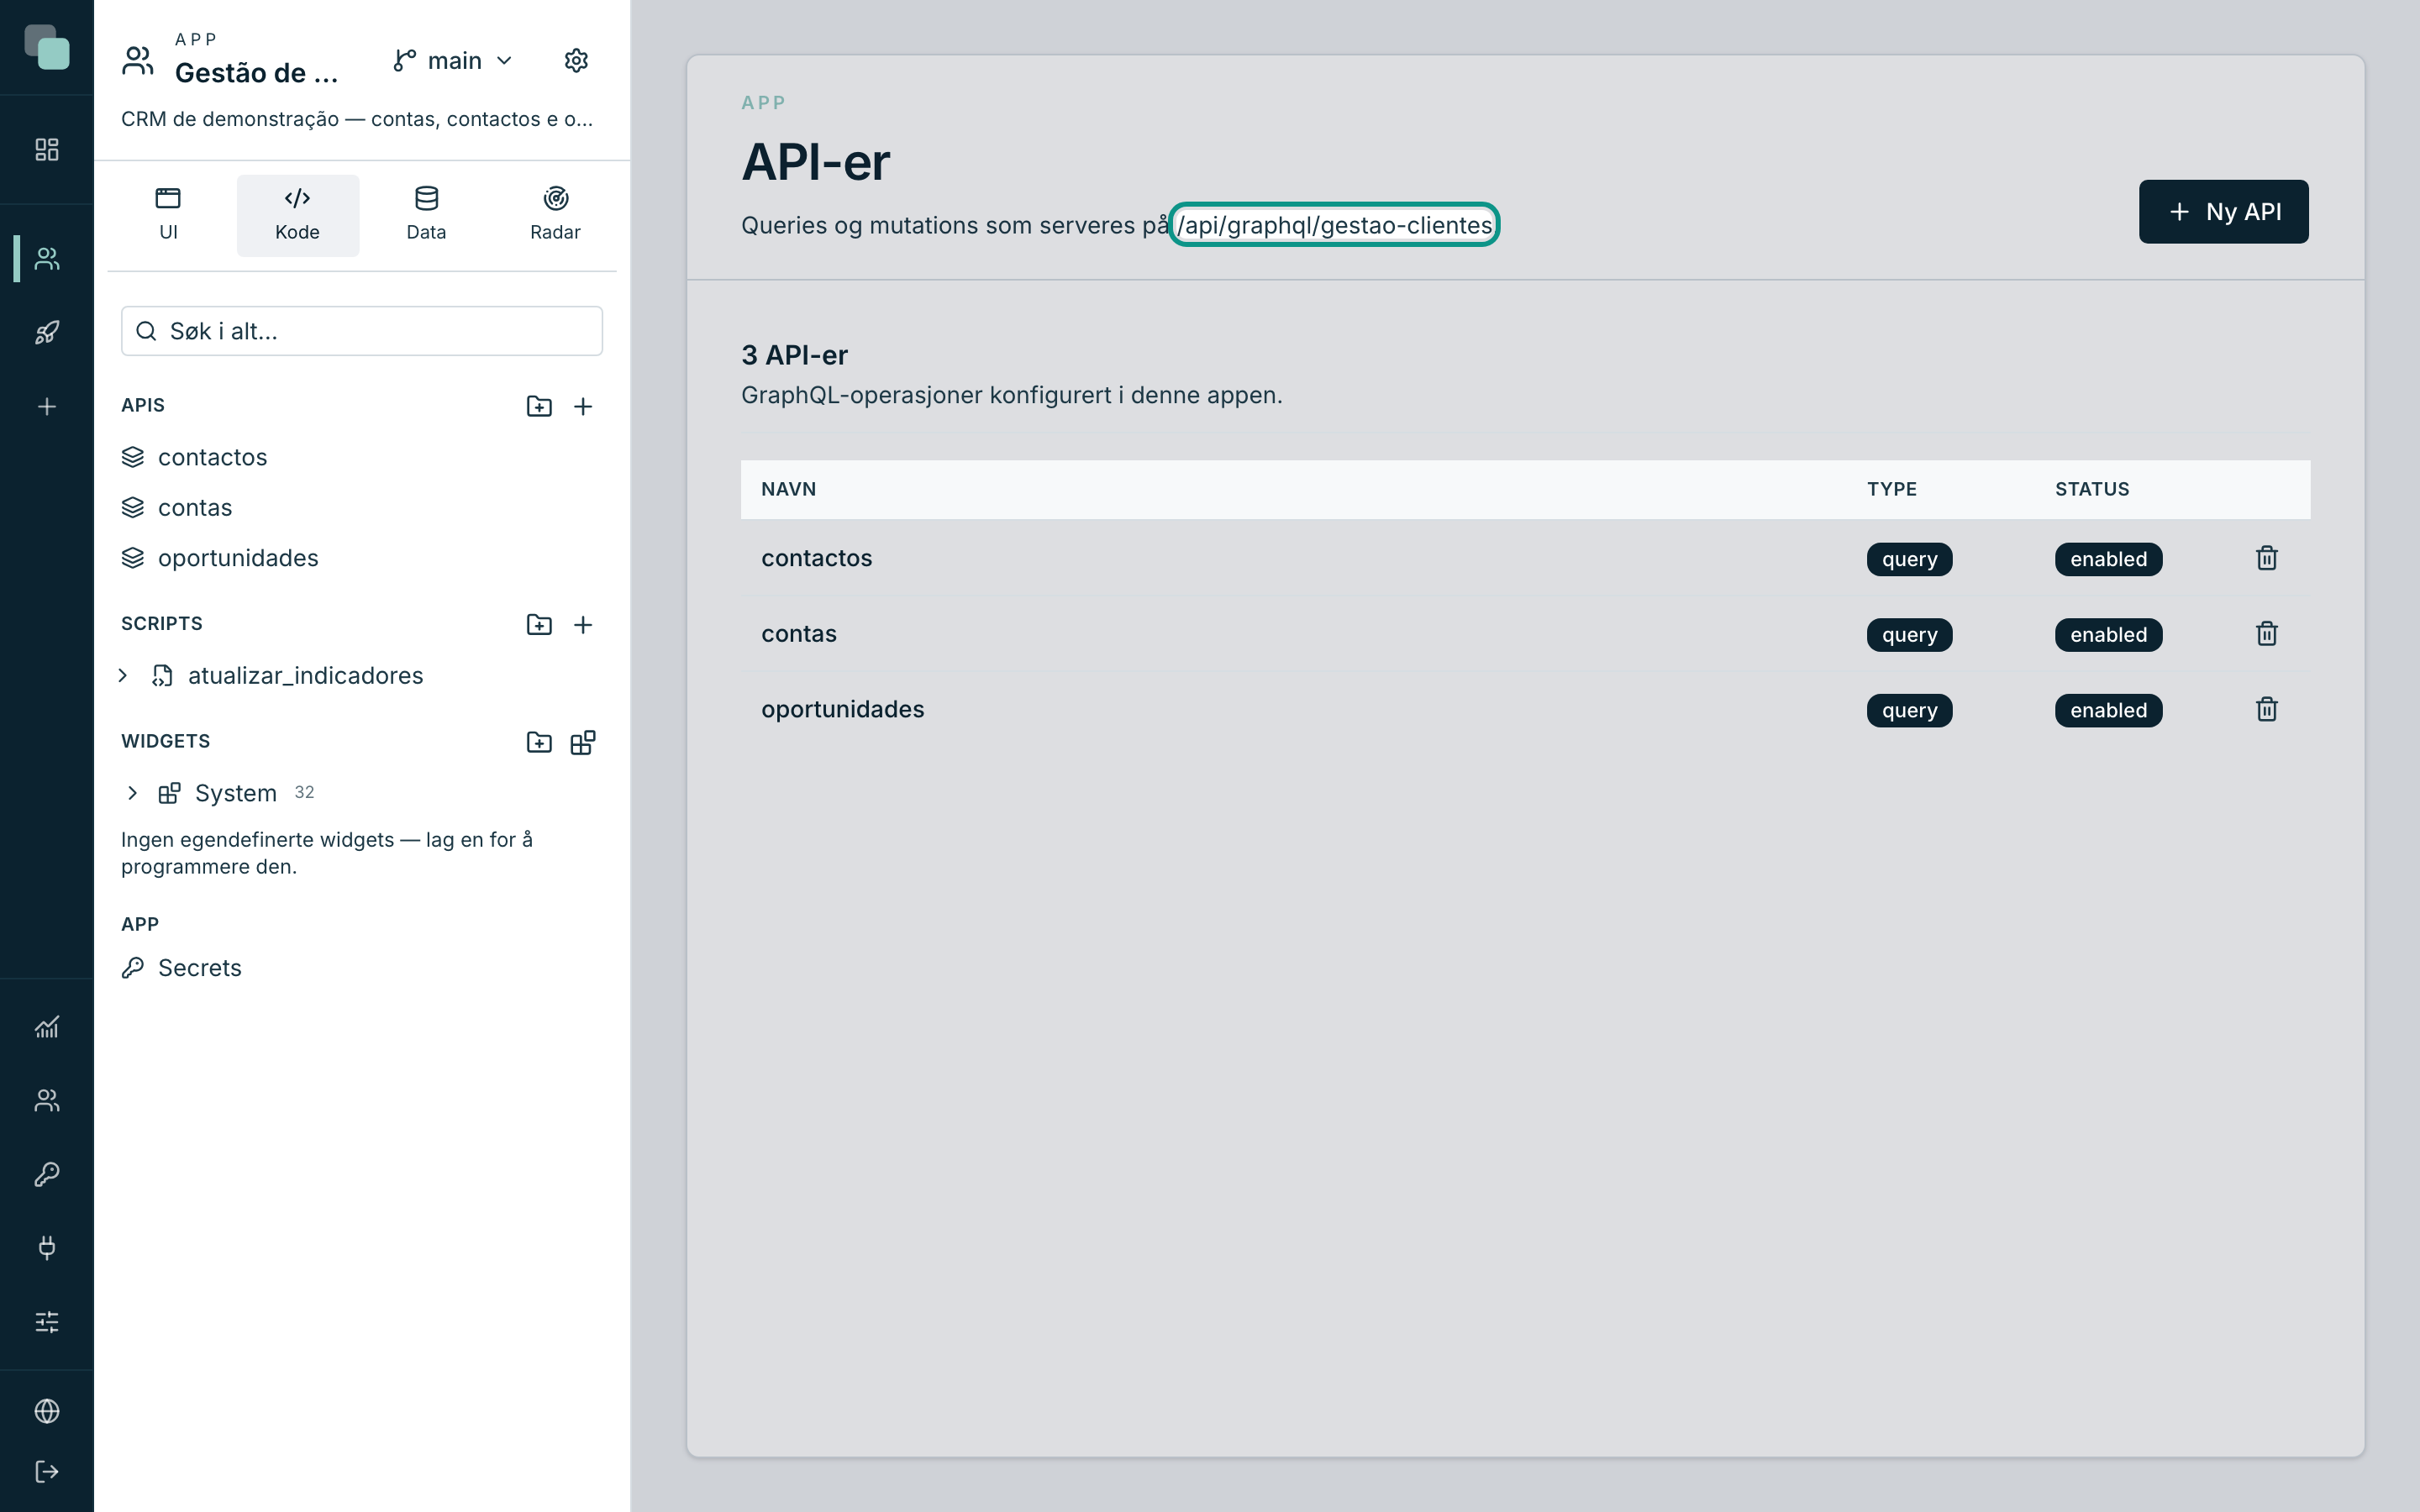Click query badge in contas row
Image resolution: width=2420 pixels, height=1512 pixels.
coord(1909,635)
